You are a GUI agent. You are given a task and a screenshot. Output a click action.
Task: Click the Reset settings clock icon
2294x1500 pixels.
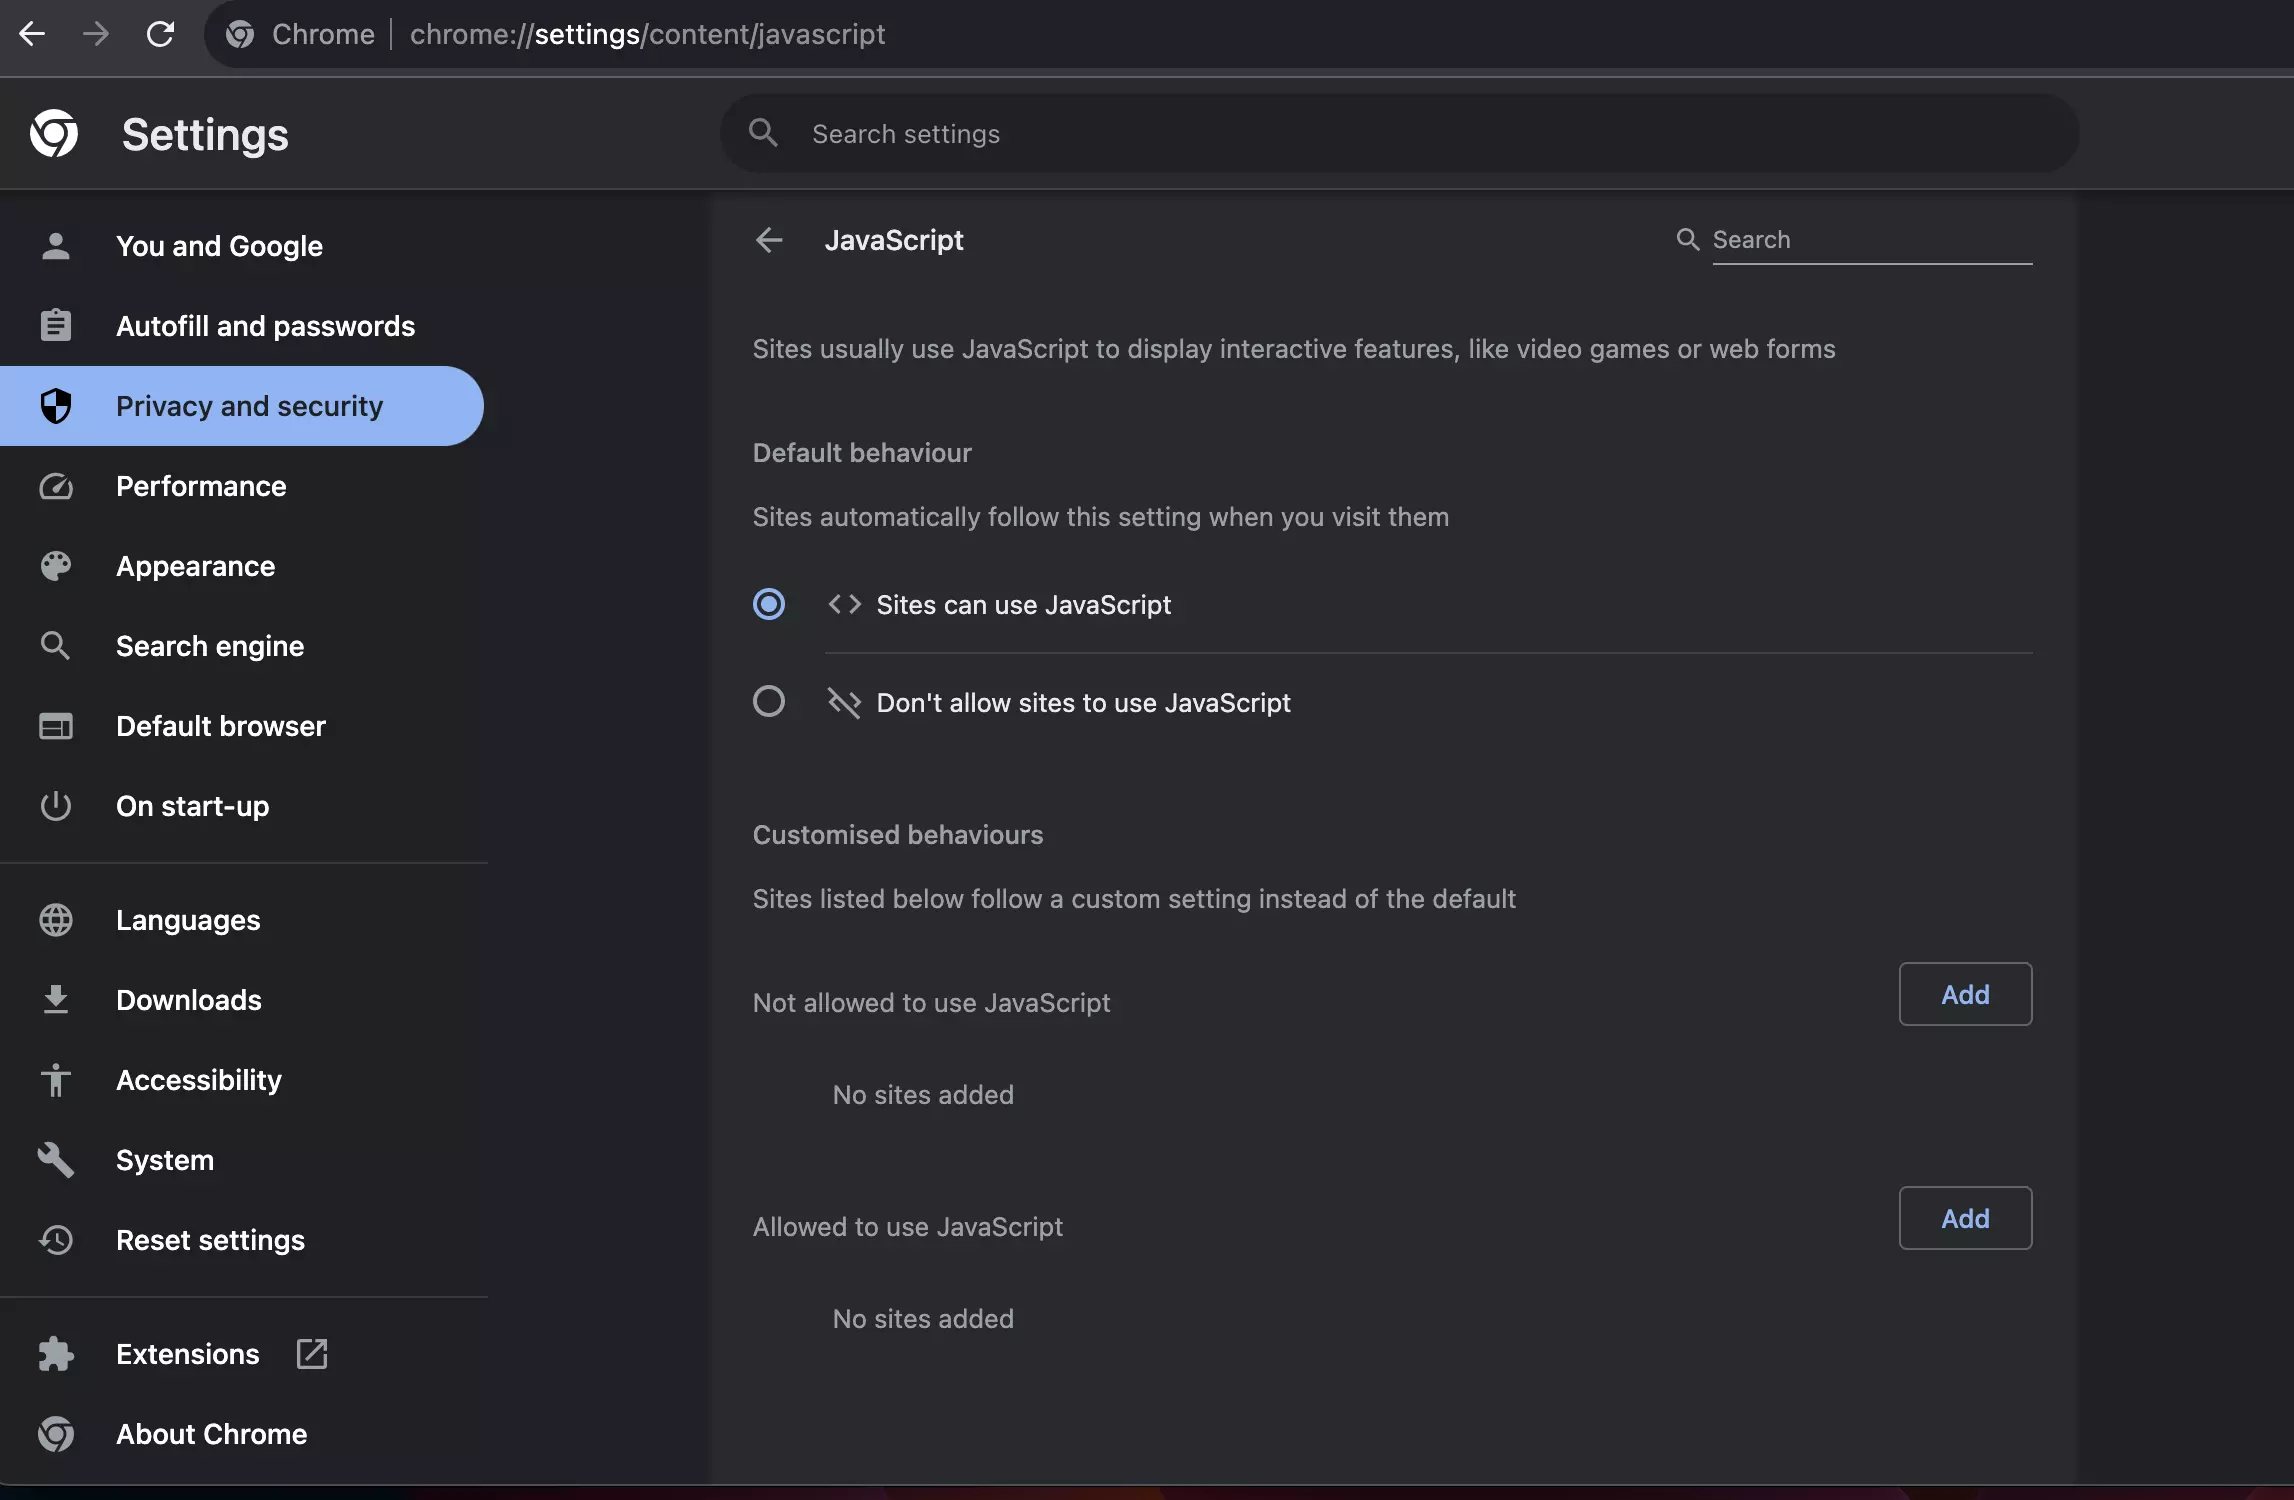(52, 1239)
